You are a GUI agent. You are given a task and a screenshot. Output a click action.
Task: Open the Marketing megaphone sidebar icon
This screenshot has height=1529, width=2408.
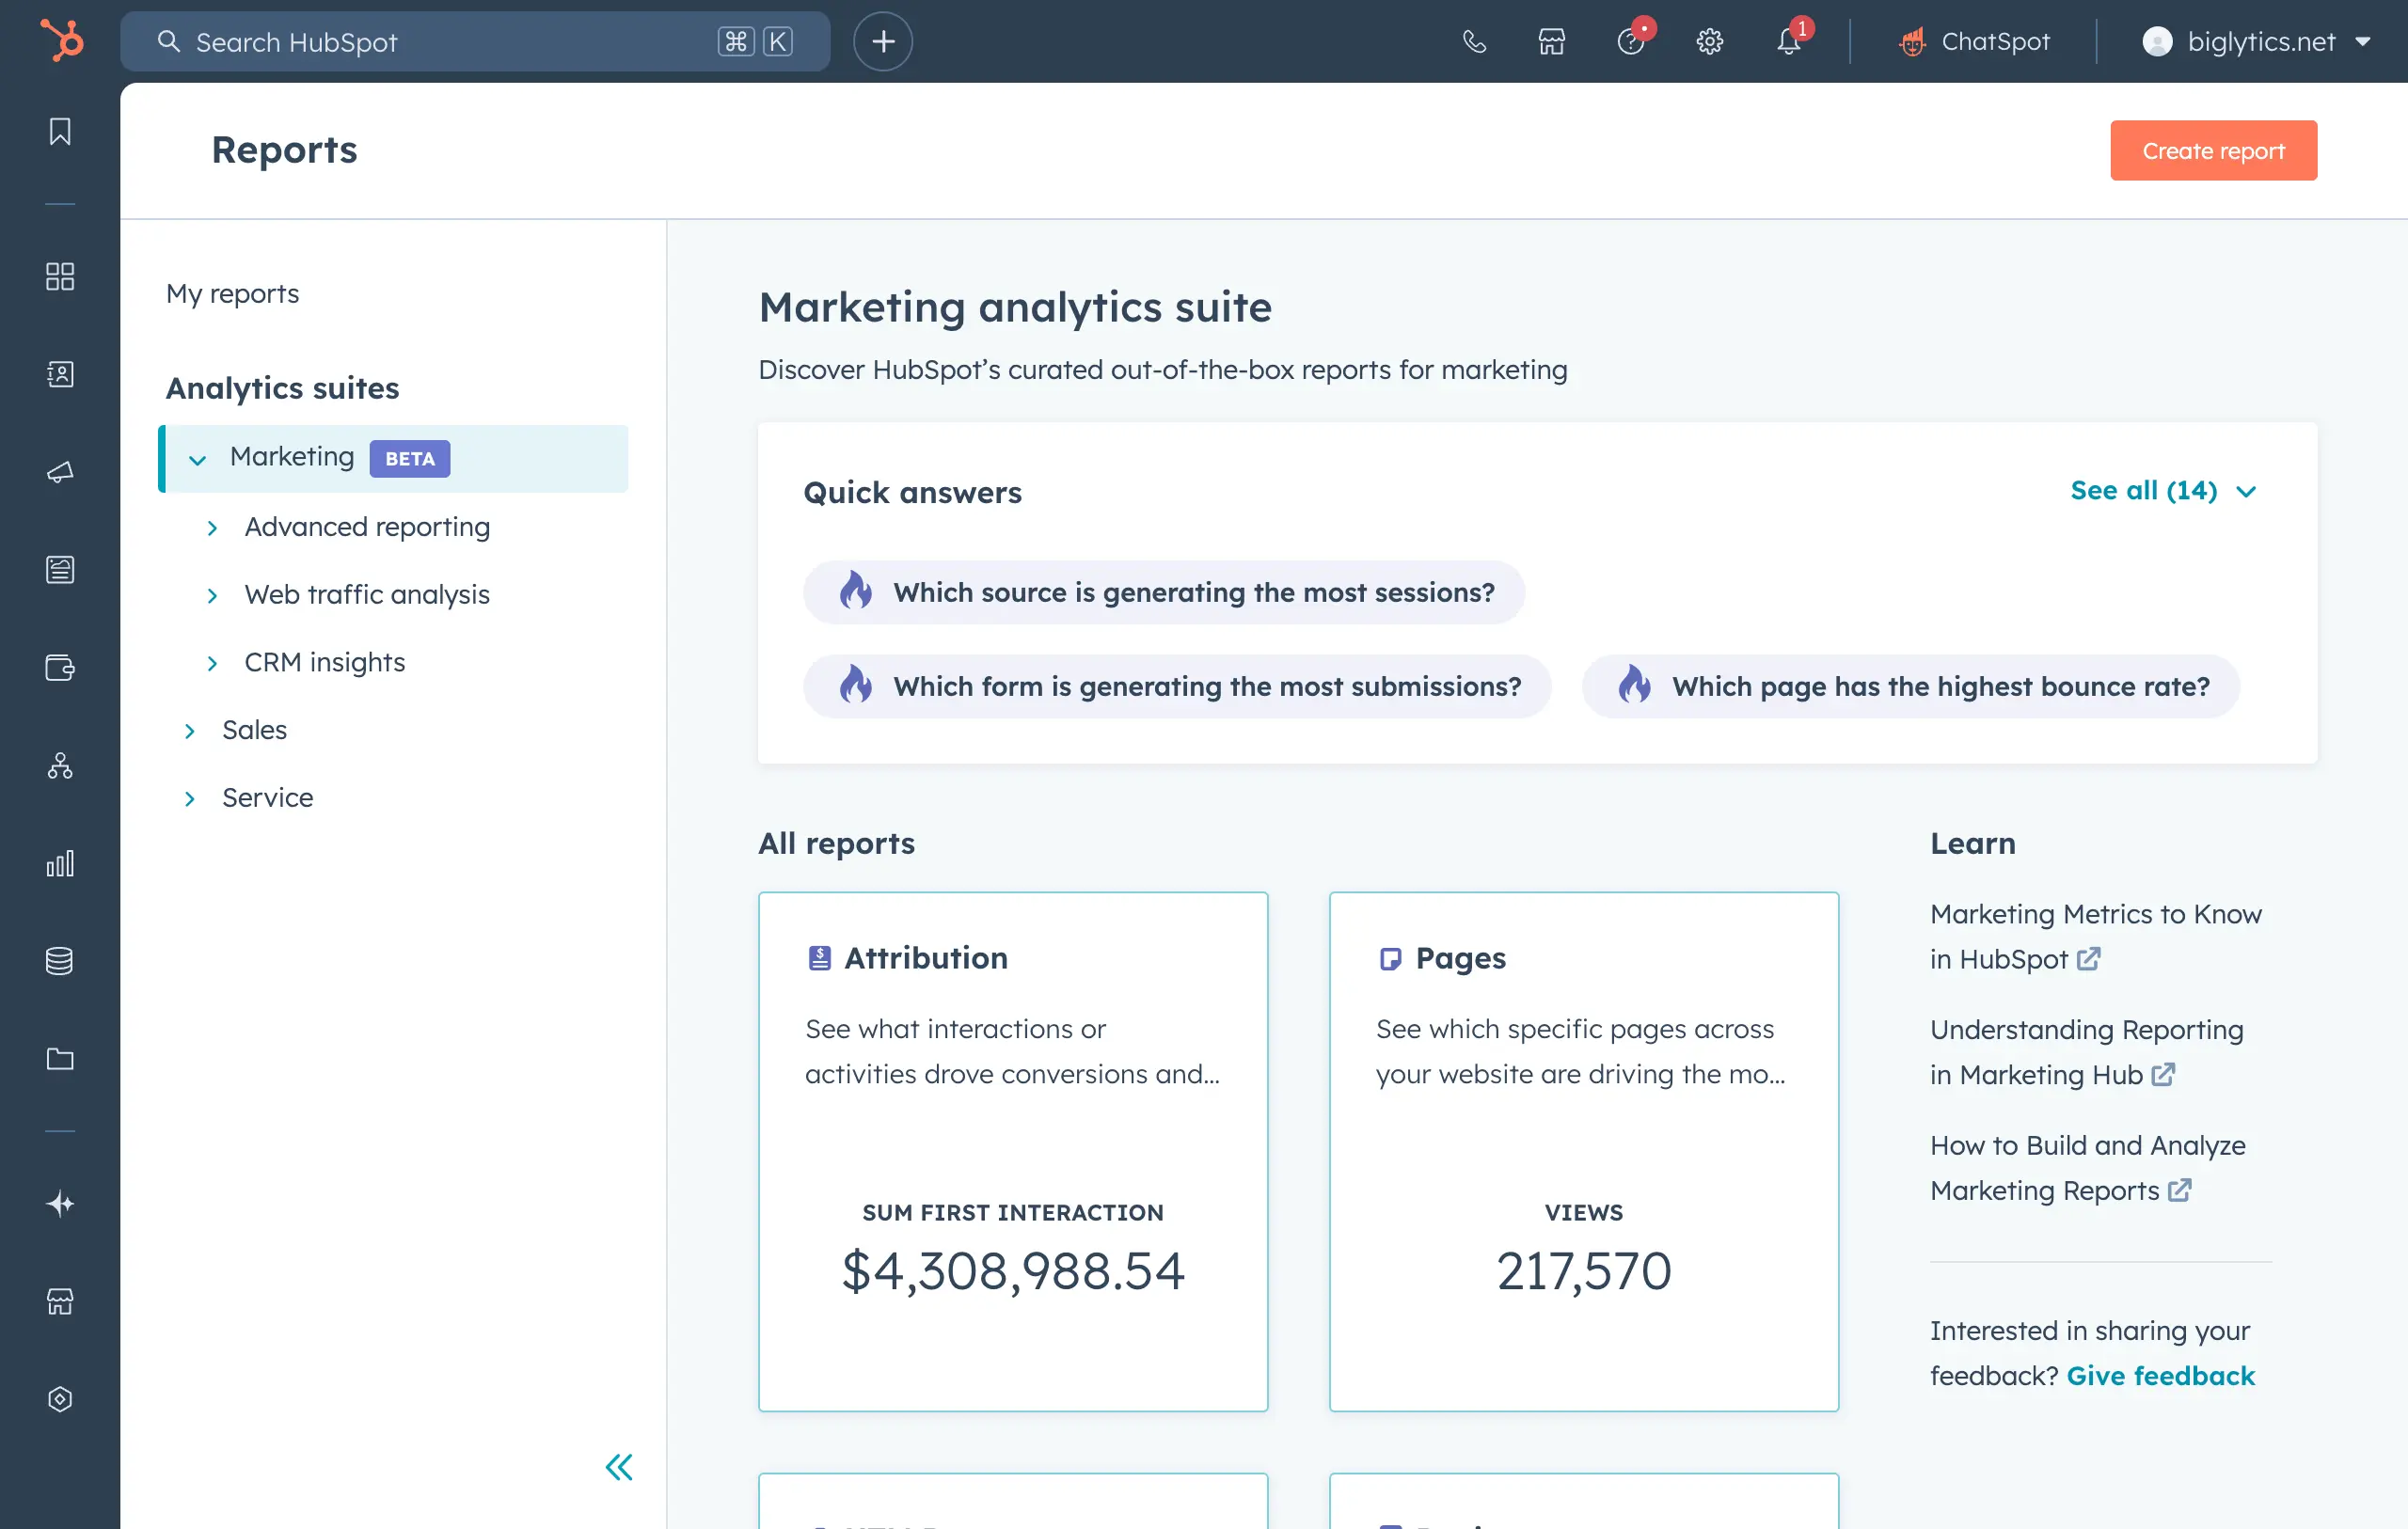[x=60, y=472]
